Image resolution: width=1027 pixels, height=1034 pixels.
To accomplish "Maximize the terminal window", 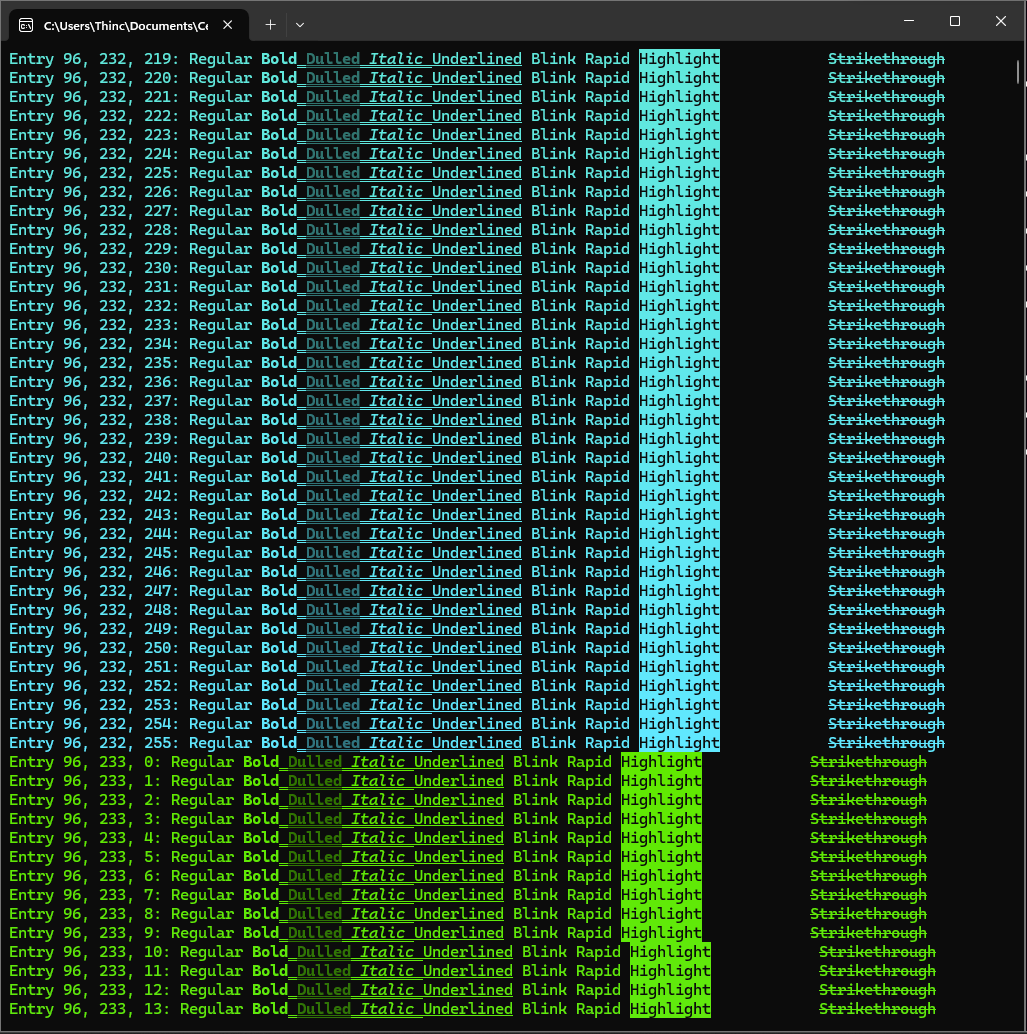I will [955, 21].
